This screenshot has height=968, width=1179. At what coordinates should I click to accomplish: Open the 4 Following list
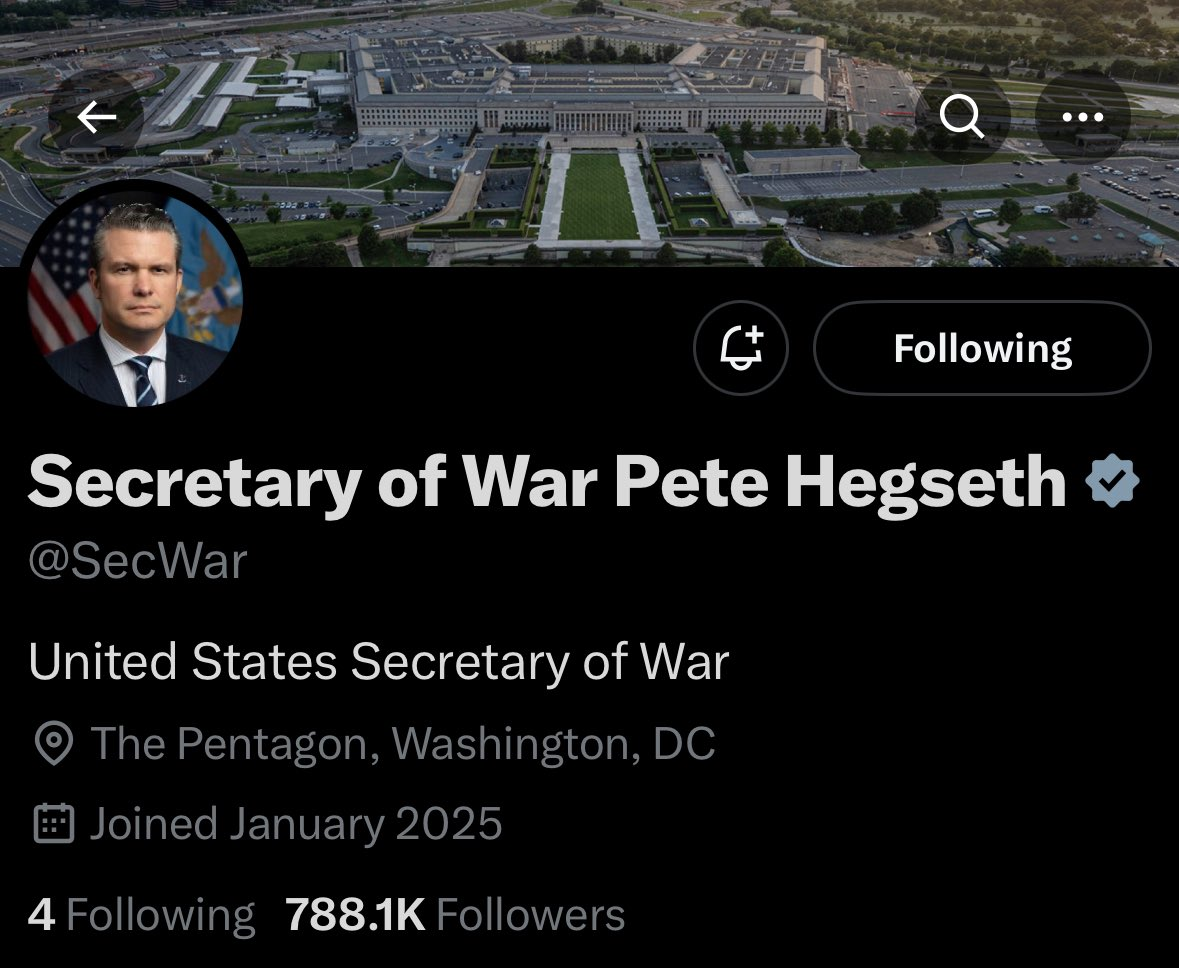pos(141,915)
